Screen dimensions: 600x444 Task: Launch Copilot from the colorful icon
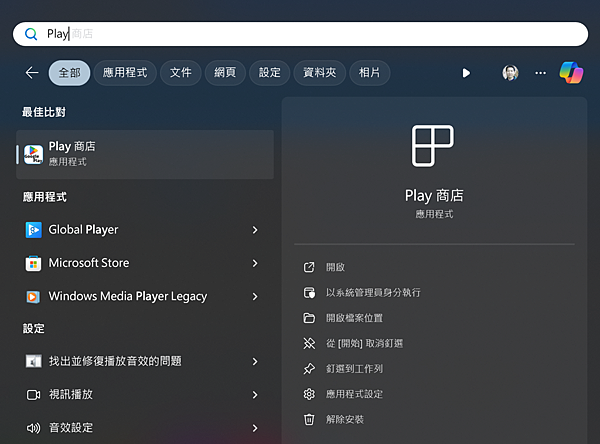tap(571, 73)
